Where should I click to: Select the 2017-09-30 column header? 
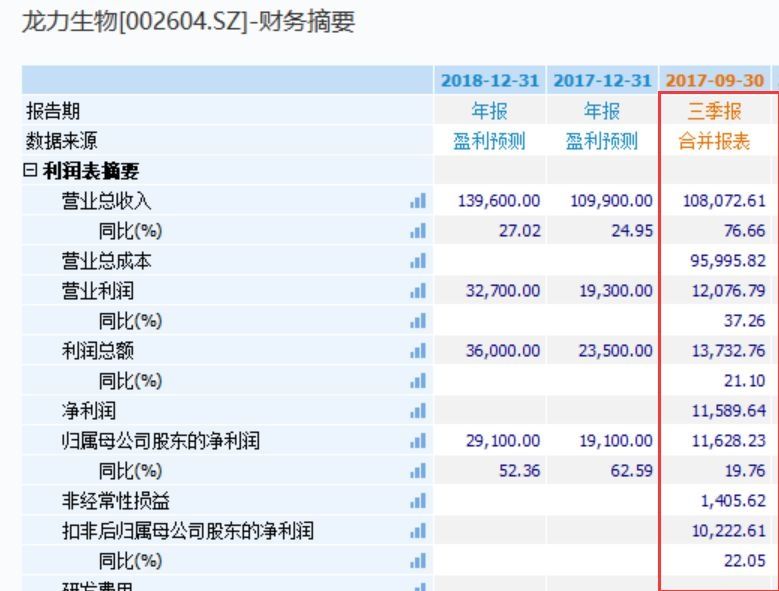click(x=714, y=80)
